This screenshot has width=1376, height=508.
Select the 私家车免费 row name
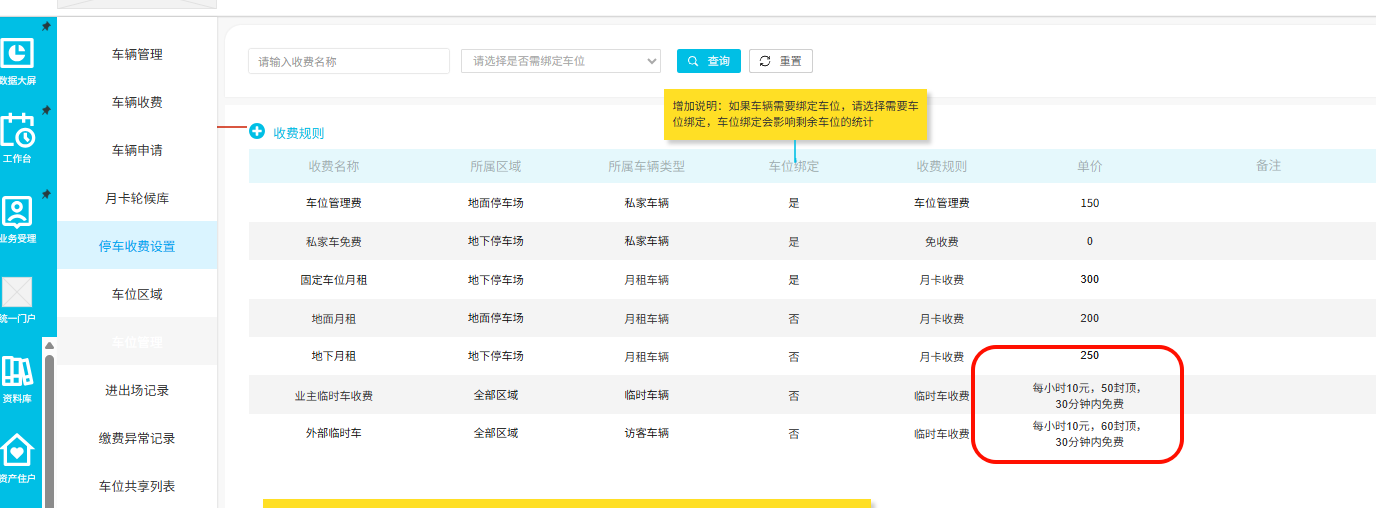point(334,241)
